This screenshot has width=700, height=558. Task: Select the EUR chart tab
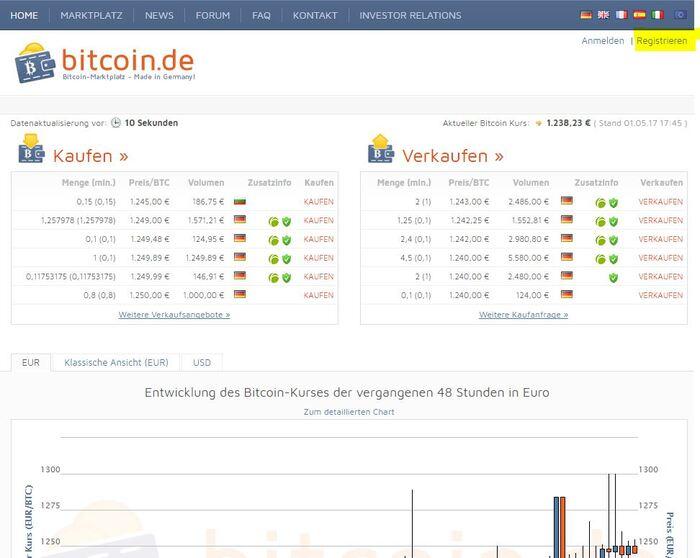31,362
